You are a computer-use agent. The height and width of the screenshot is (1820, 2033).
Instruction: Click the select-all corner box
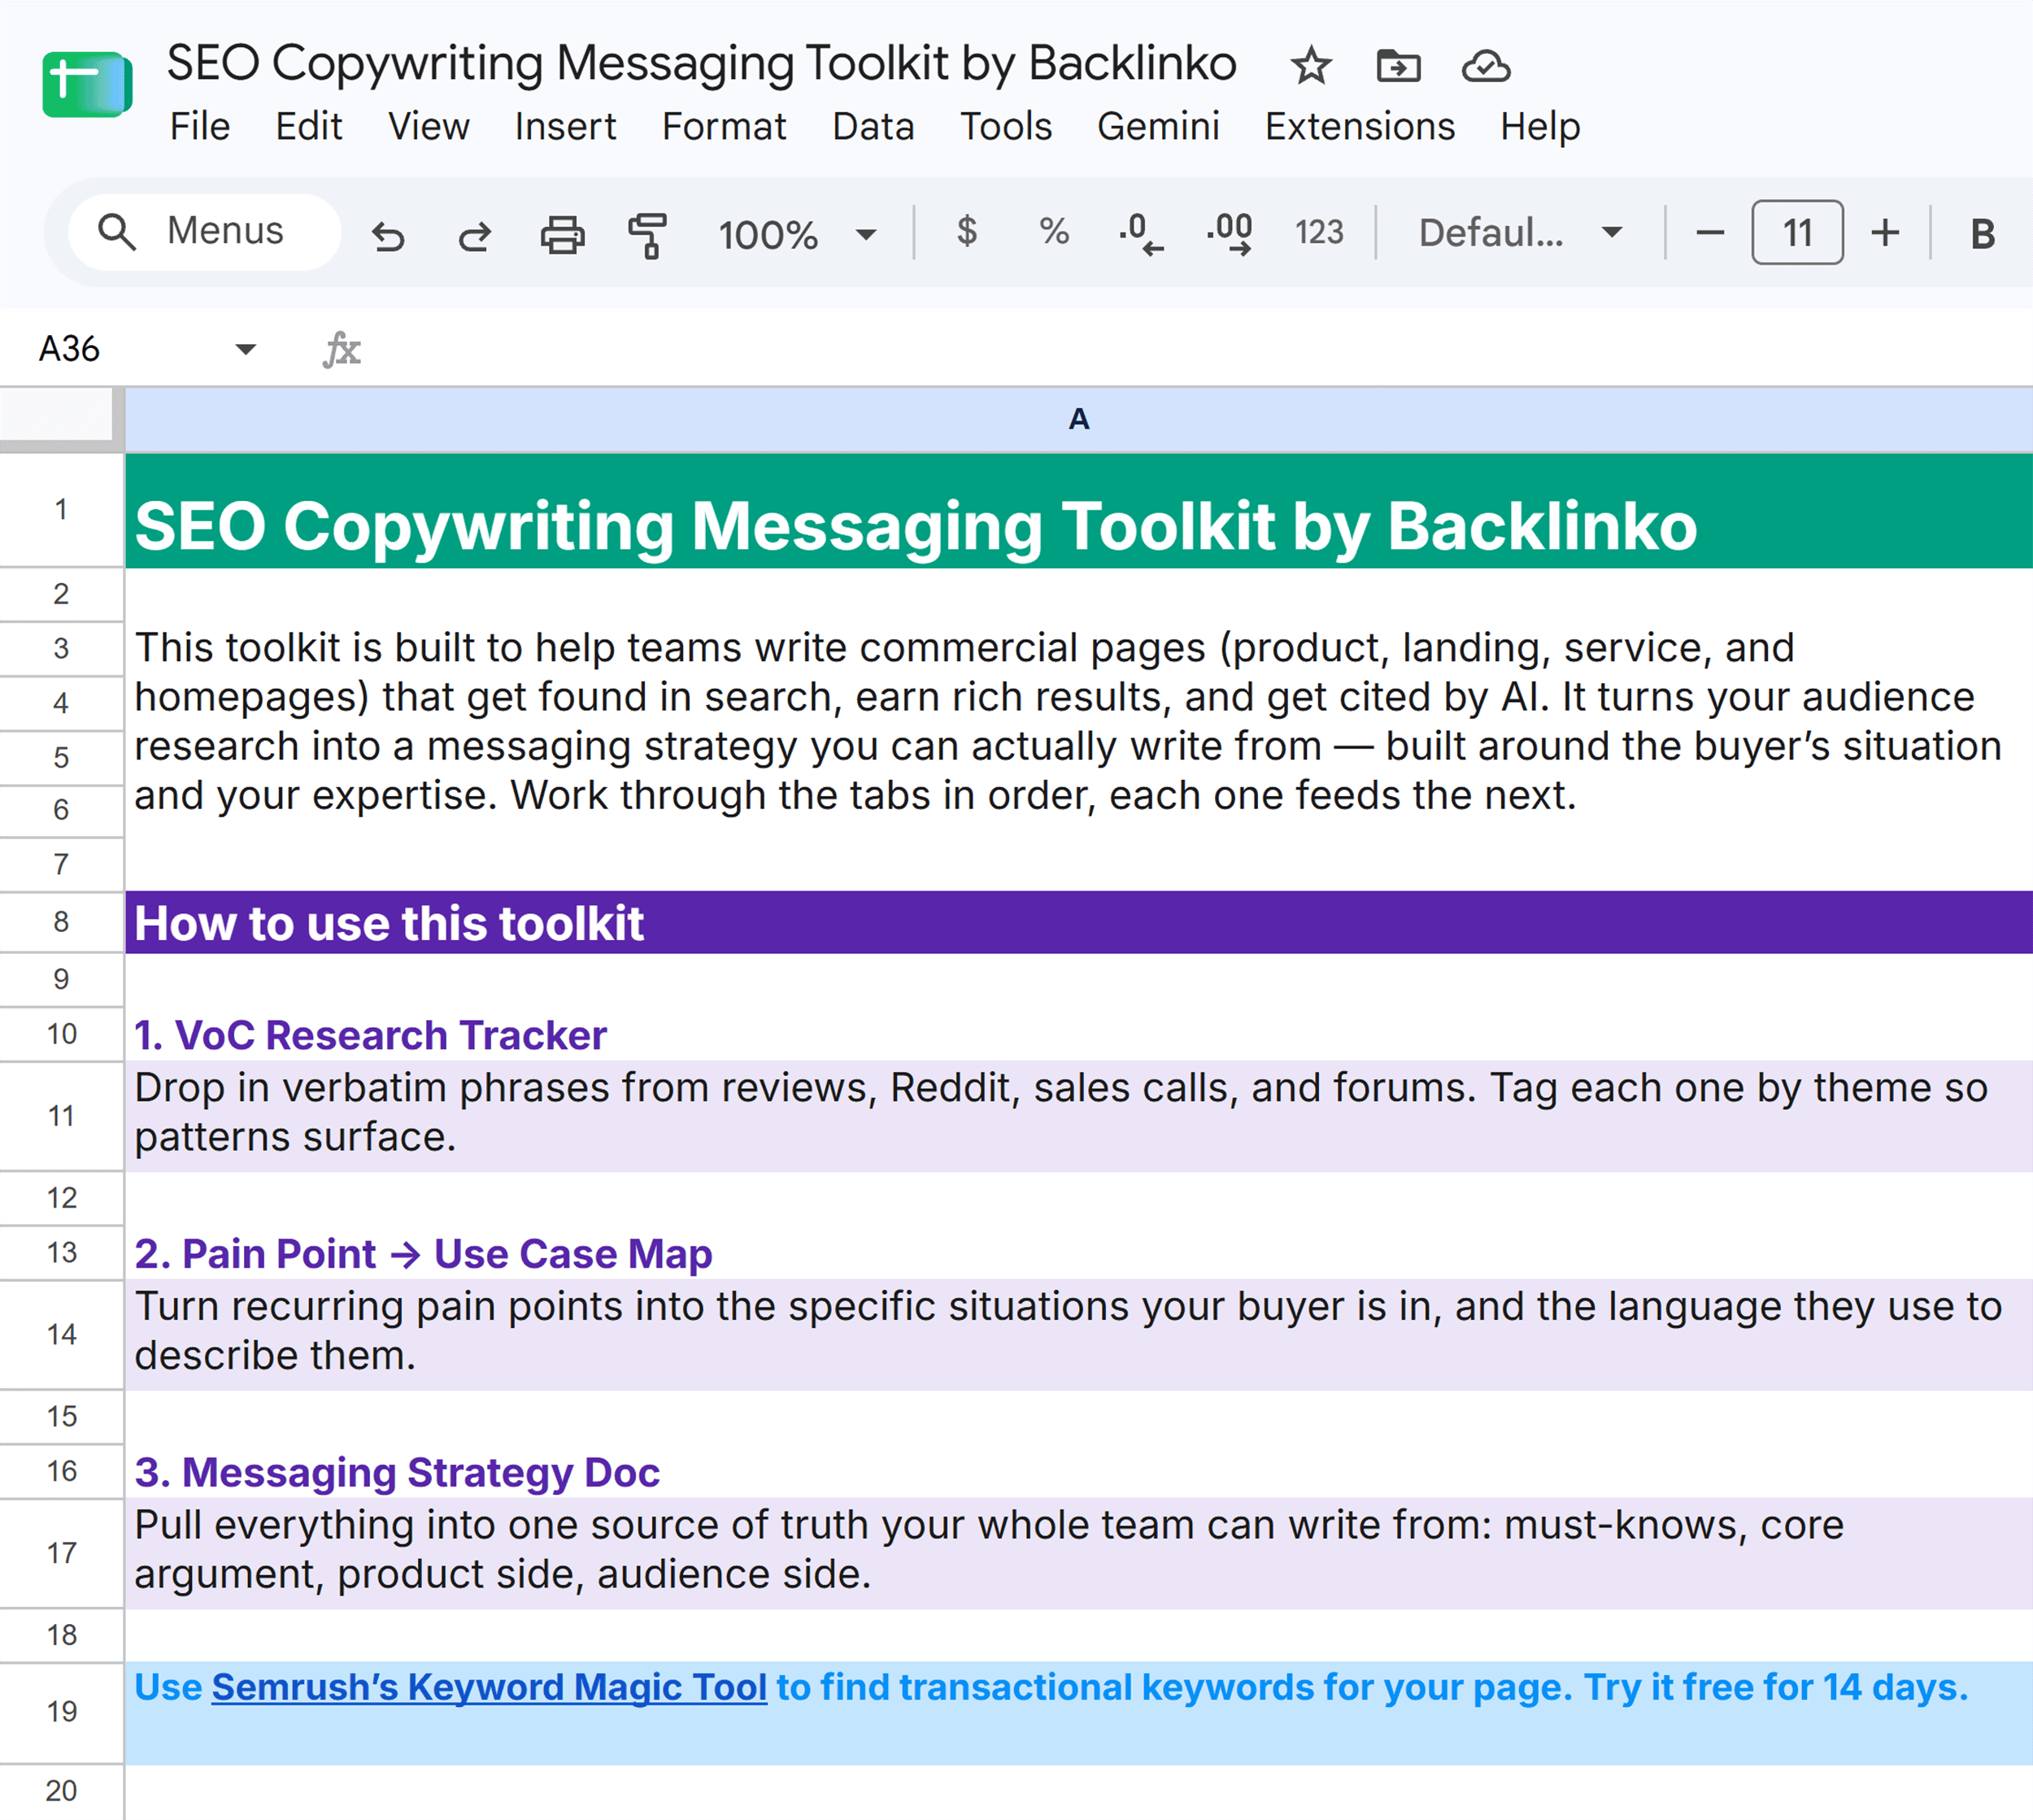pyautogui.click(x=57, y=415)
